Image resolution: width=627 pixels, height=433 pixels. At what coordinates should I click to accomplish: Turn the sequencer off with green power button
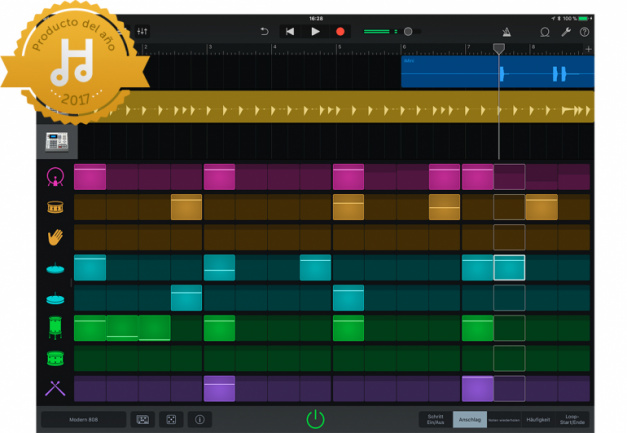pyautogui.click(x=315, y=419)
